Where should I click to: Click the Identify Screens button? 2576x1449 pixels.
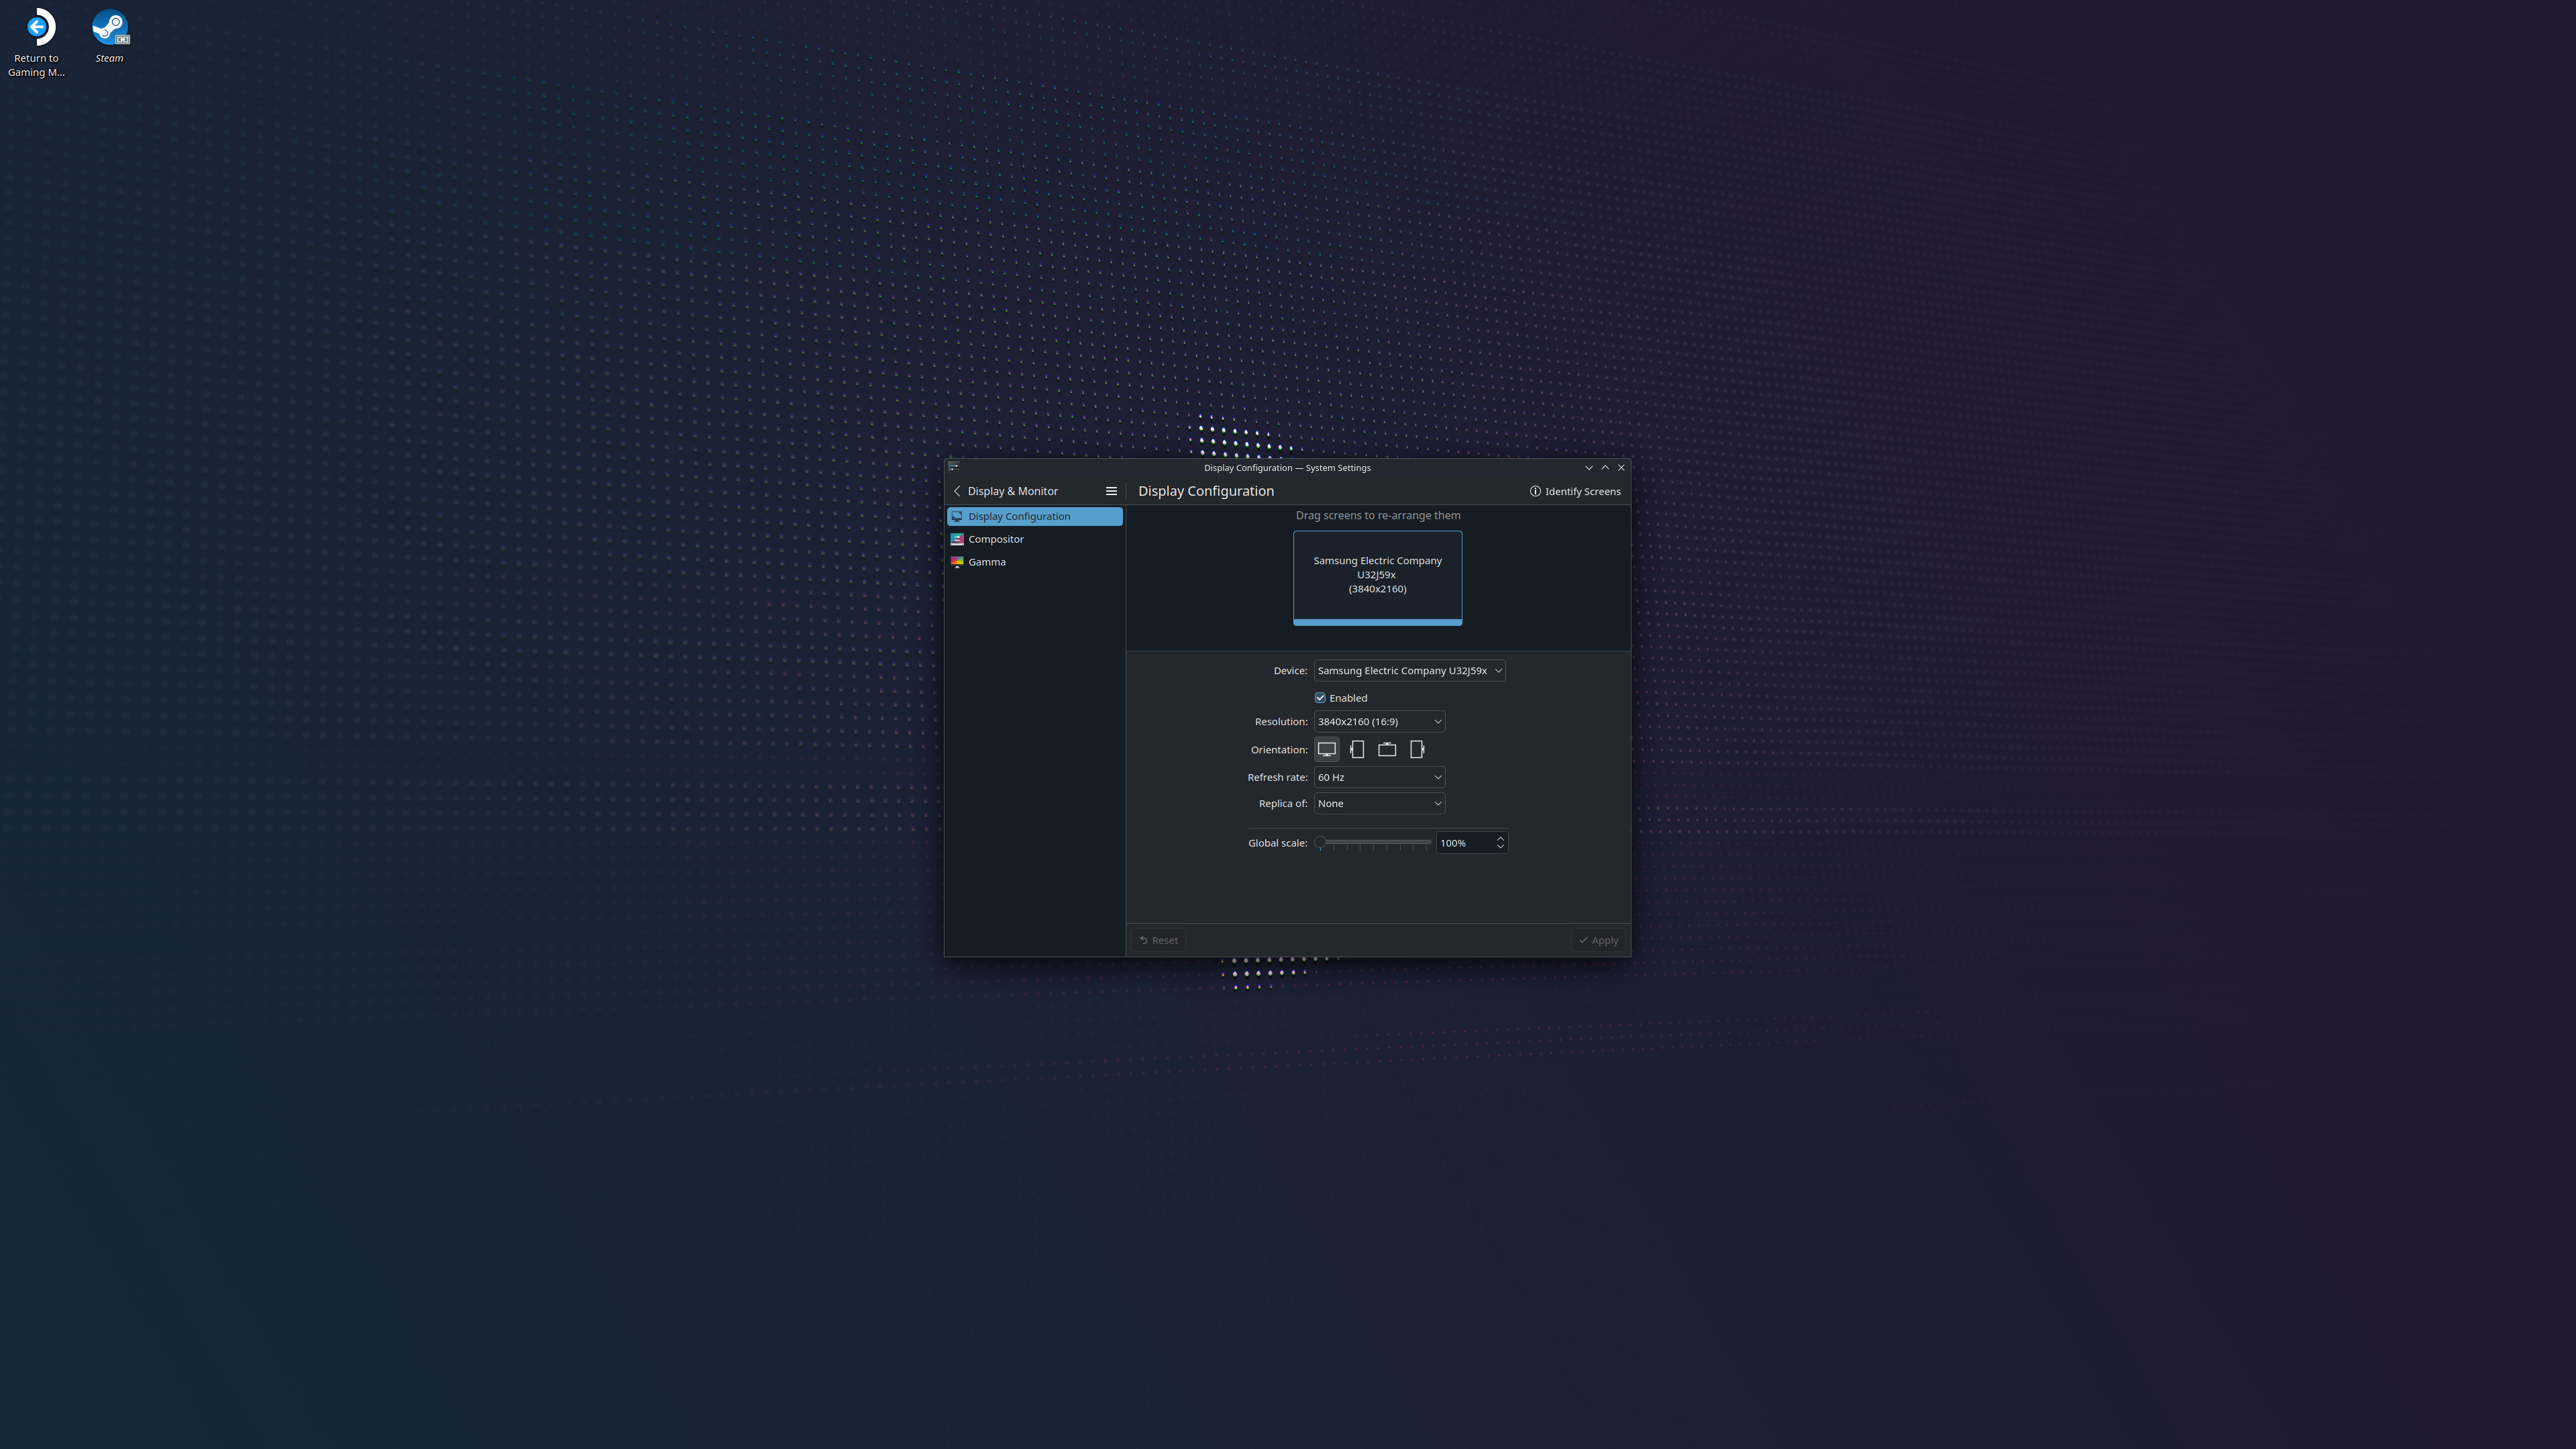click(x=1575, y=491)
